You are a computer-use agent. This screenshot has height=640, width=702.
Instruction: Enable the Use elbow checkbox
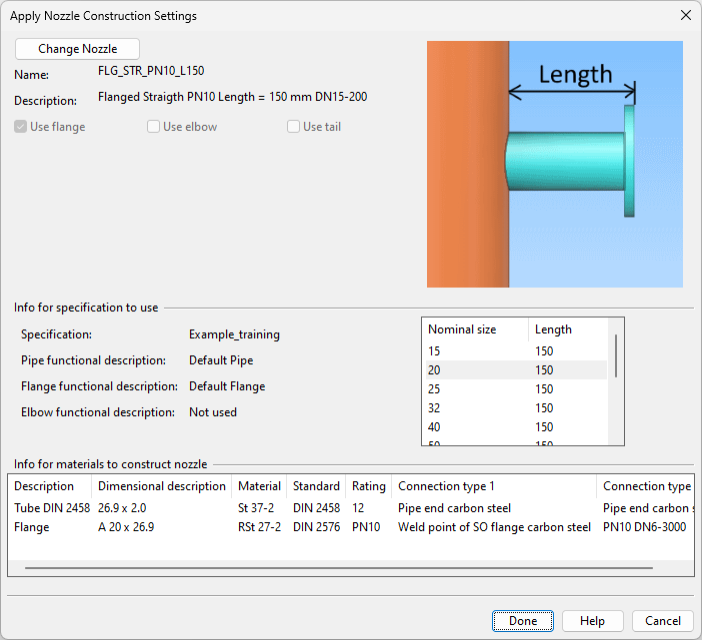tap(154, 127)
